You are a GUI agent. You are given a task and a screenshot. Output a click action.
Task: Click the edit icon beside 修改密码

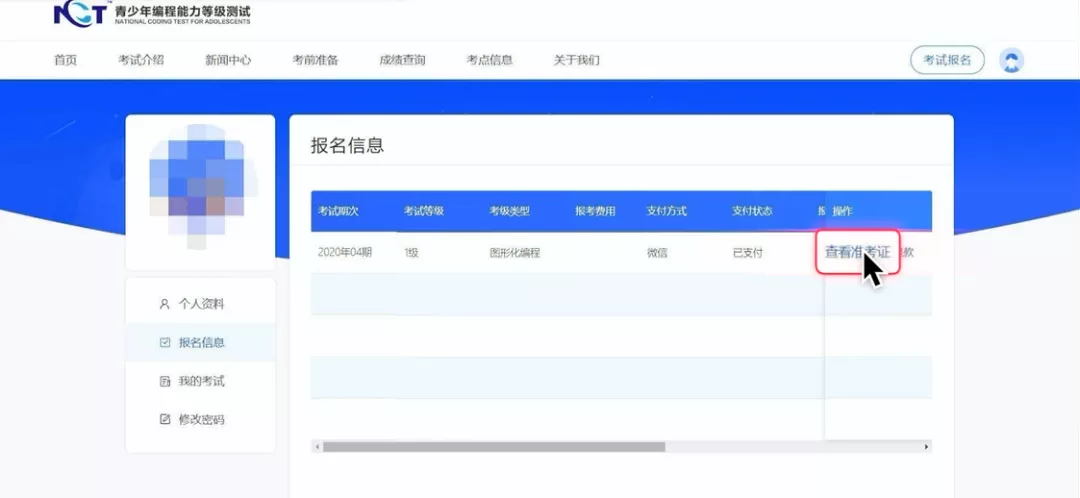pyautogui.click(x=164, y=419)
